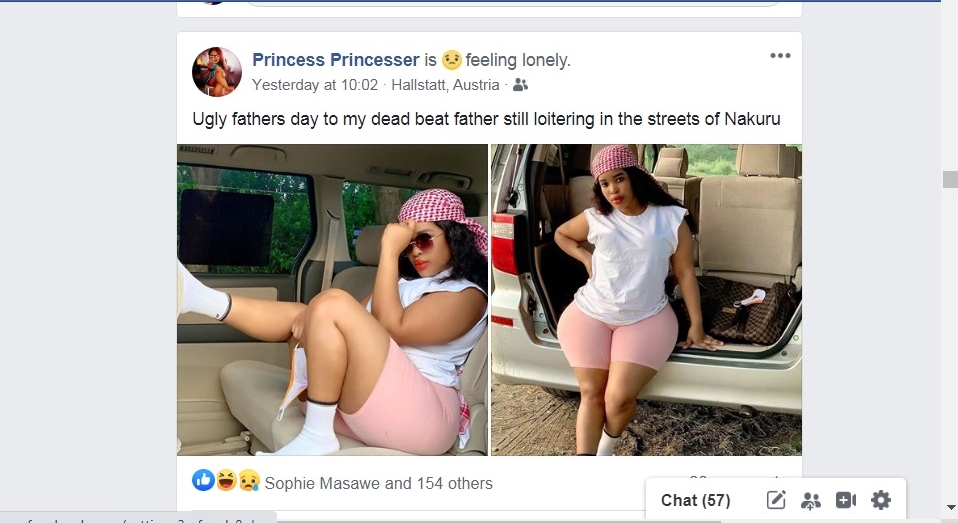Open the Princess Princesser profile link

[x=335, y=60]
